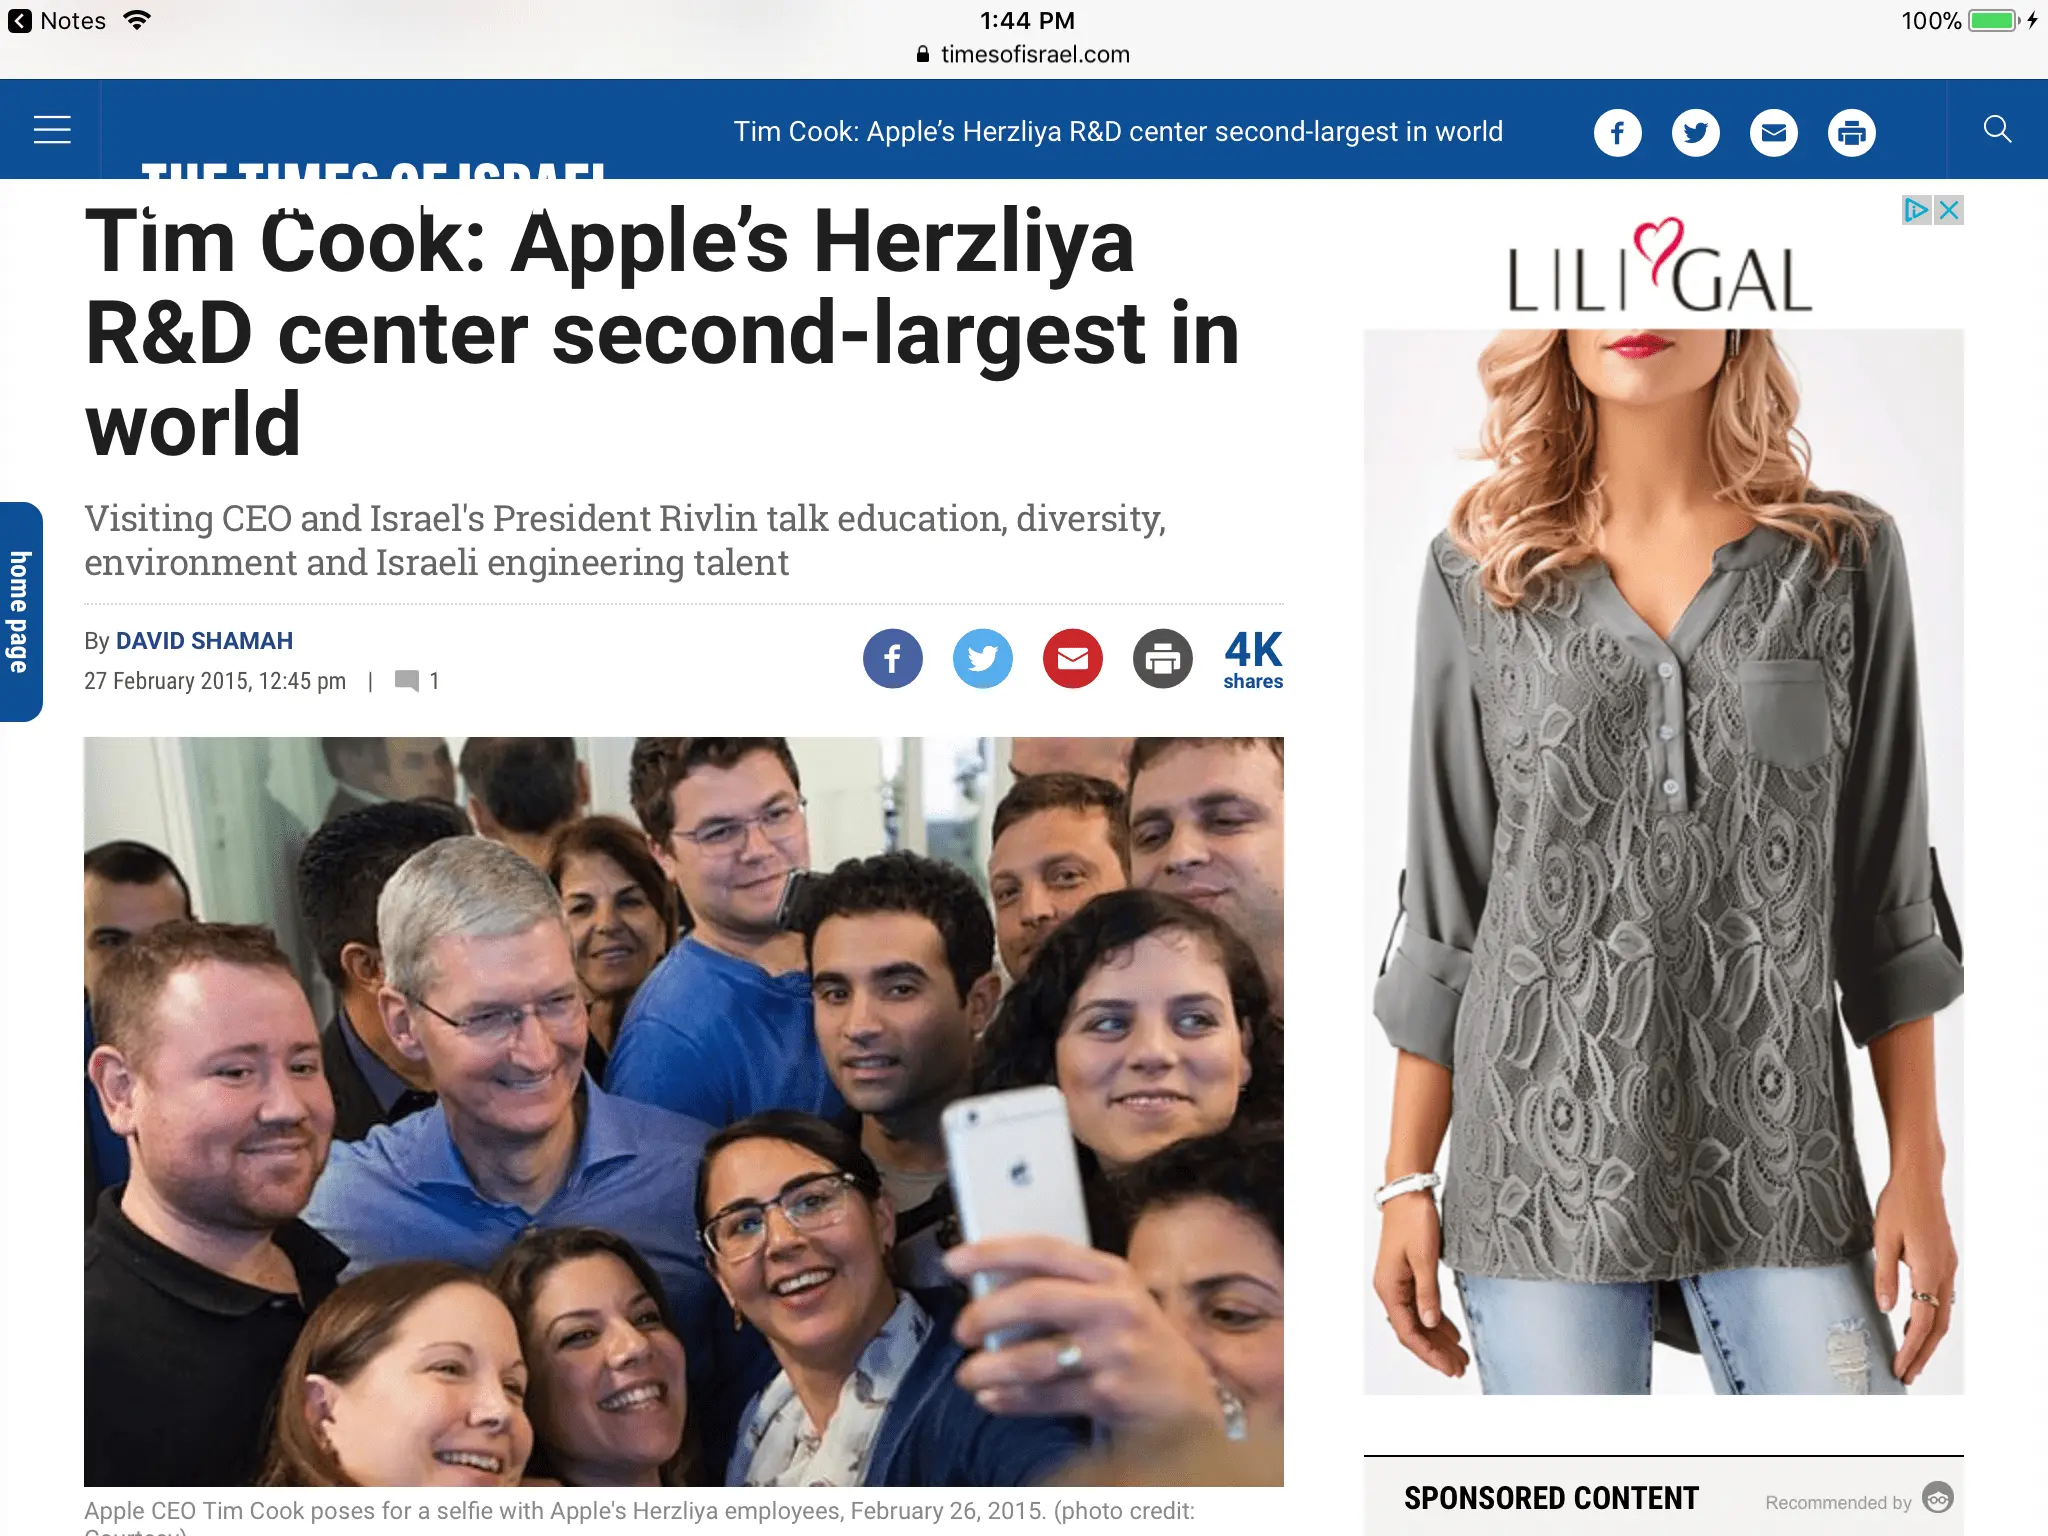Print article using gray printer circle
2048x1536 pixels.
[1162, 658]
